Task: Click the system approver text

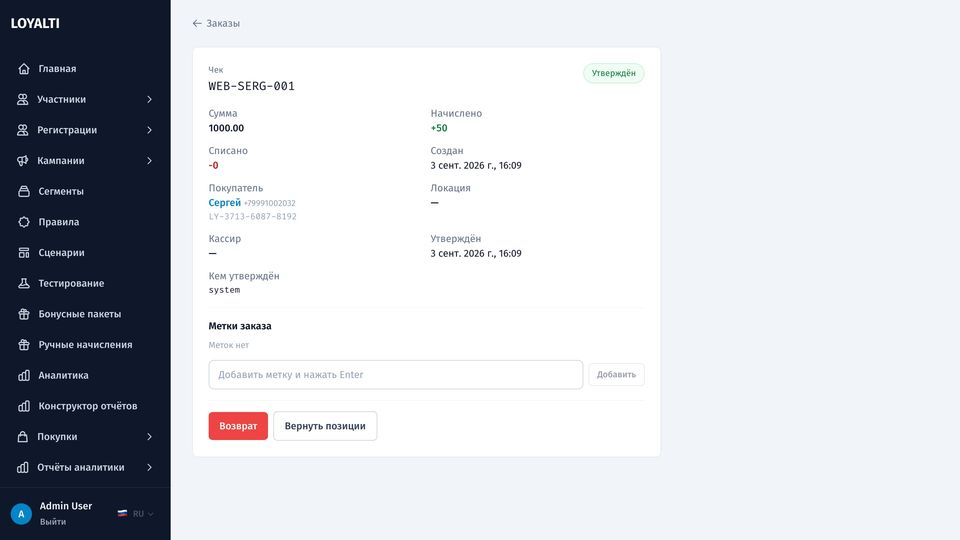Action: 224,290
